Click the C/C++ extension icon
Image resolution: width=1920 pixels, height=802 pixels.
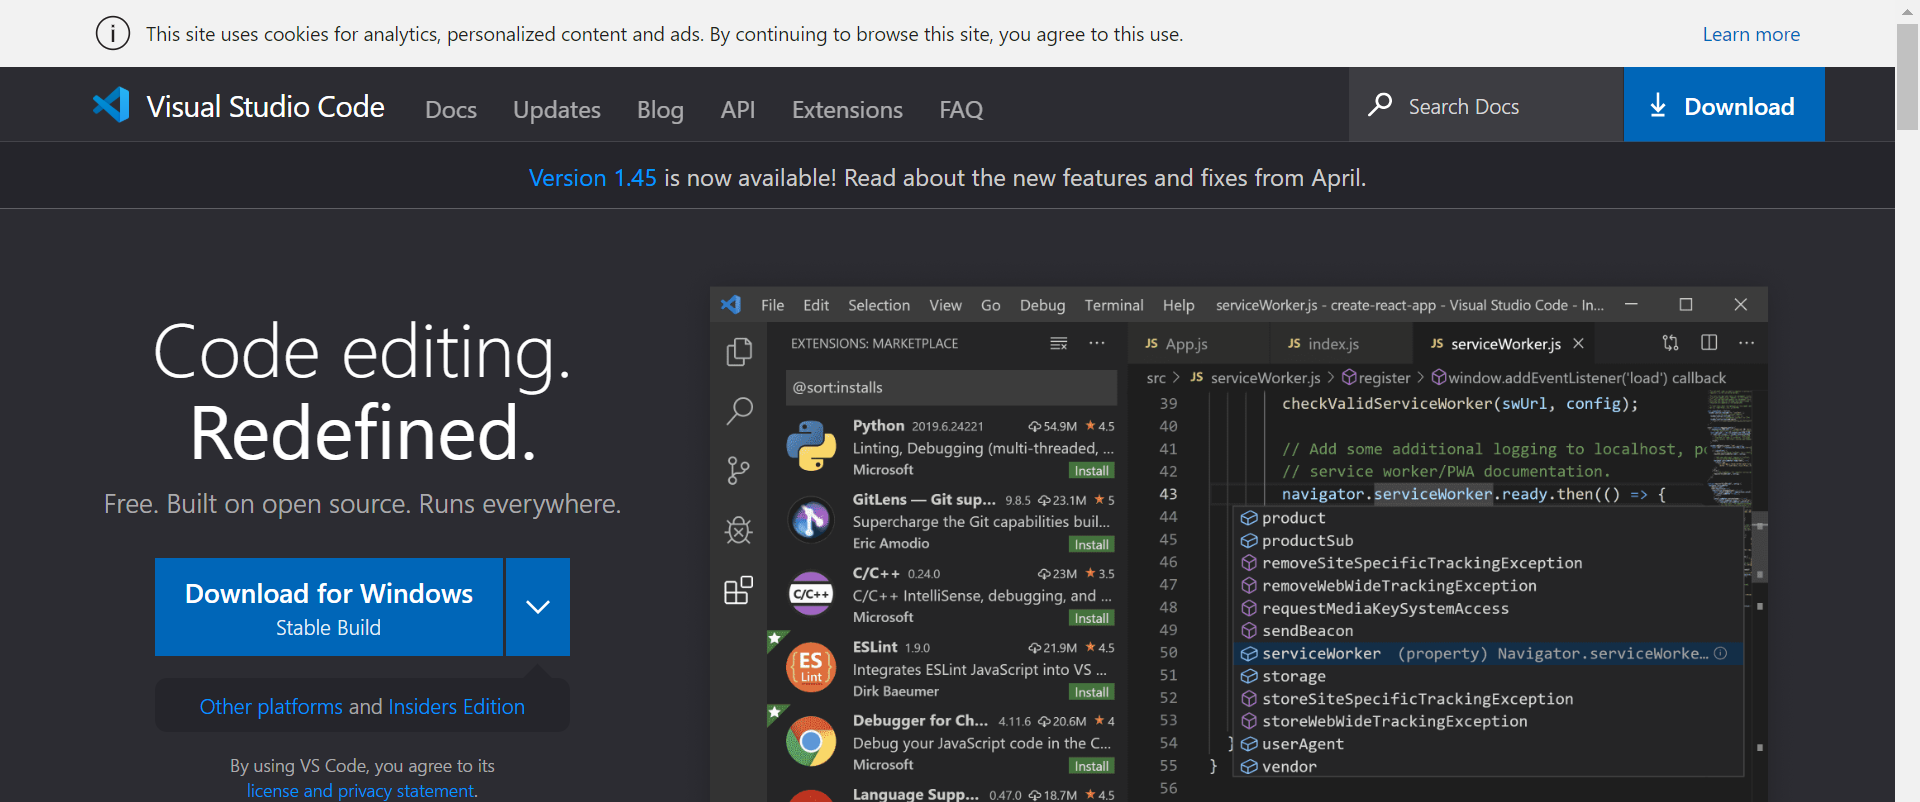(x=811, y=594)
